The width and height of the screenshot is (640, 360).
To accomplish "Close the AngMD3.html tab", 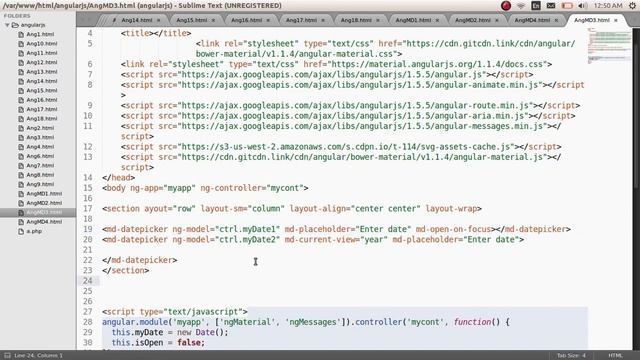I will (x=616, y=20).
